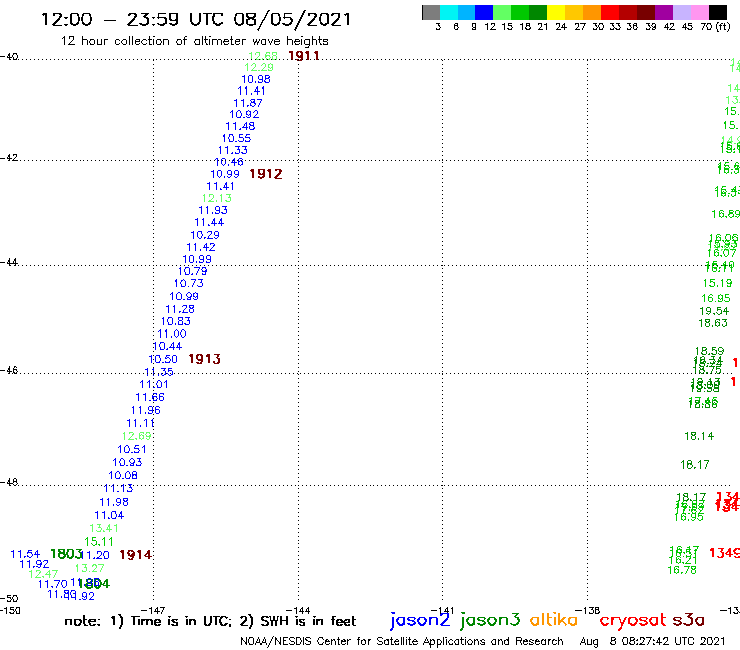Screen dimensions: 740x650
Task: Click timestamp 'Aug 8 08:27:42 UTC 2021'
Action: point(652,641)
